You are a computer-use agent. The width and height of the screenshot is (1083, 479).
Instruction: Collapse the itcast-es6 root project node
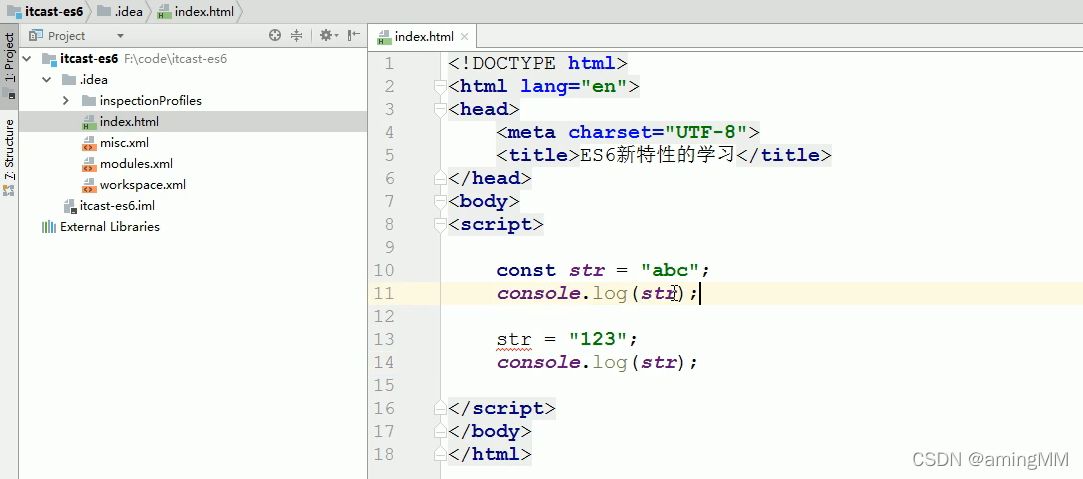pyautogui.click(x=27, y=59)
